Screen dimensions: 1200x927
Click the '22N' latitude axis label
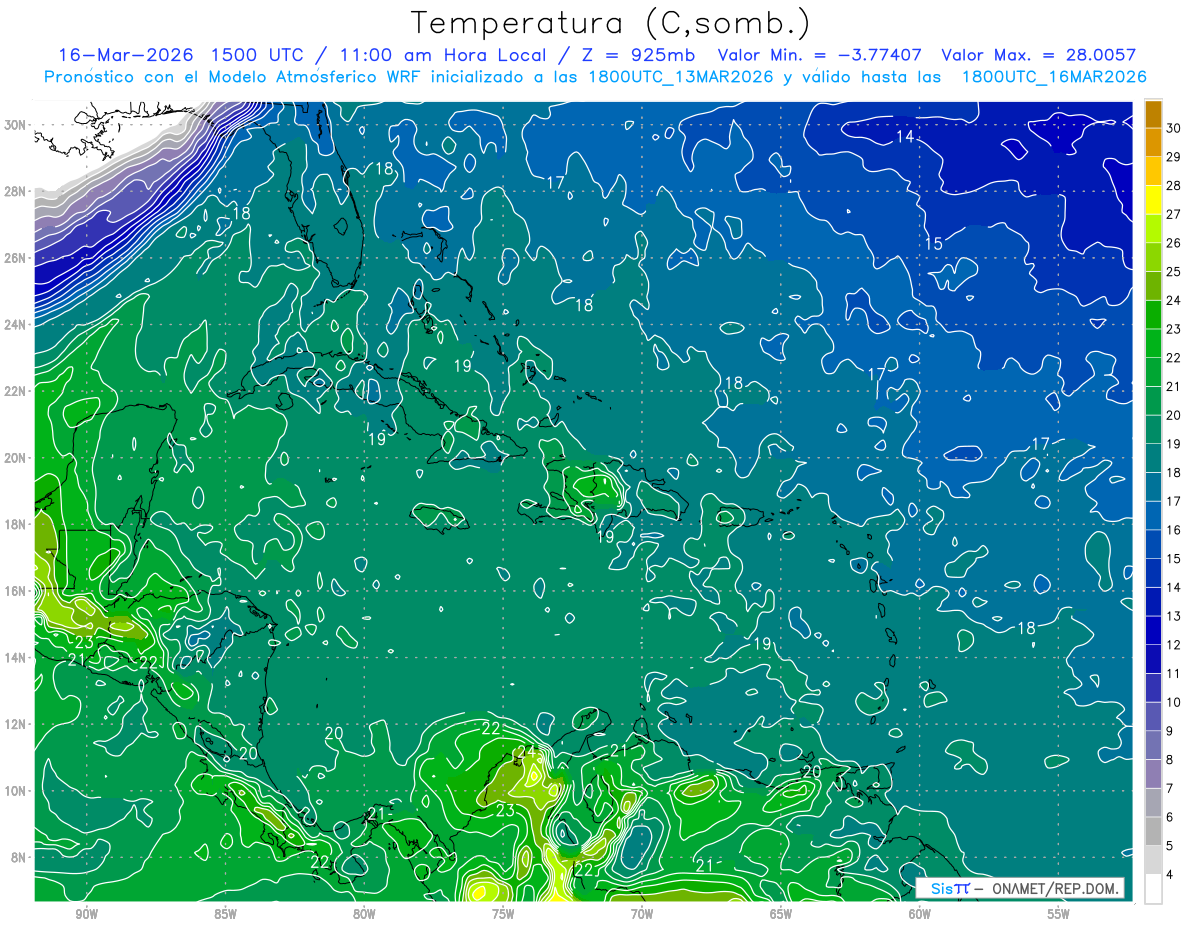coord(14,391)
